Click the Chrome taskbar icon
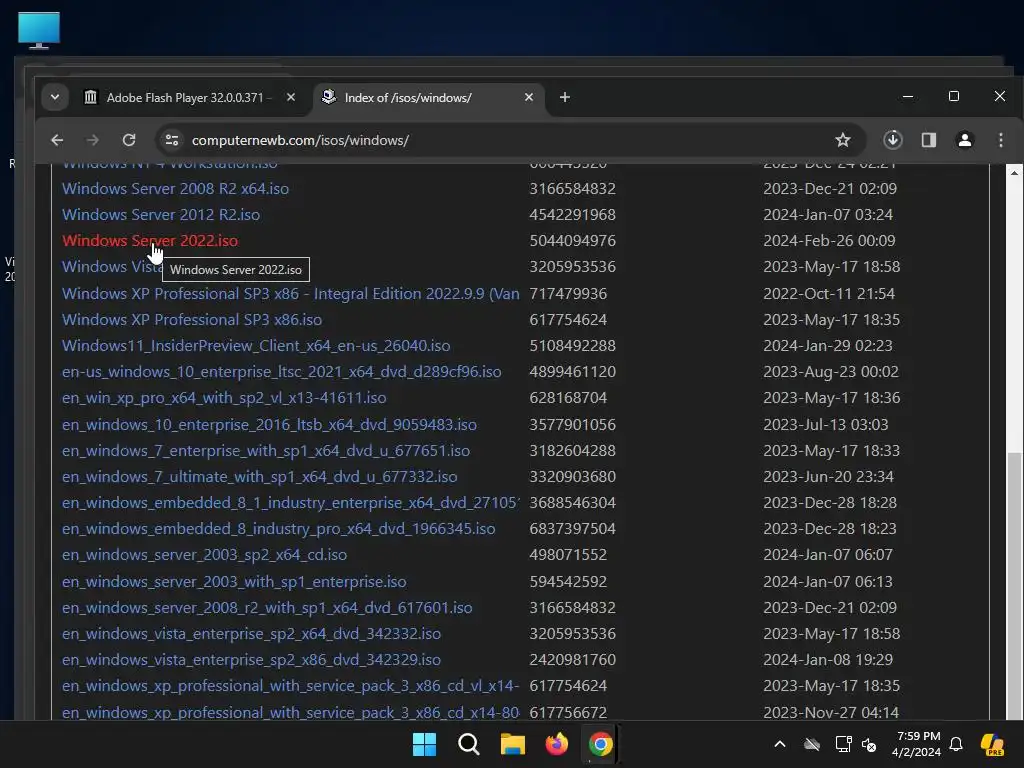Image resolution: width=1024 pixels, height=768 pixels. [600, 744]
